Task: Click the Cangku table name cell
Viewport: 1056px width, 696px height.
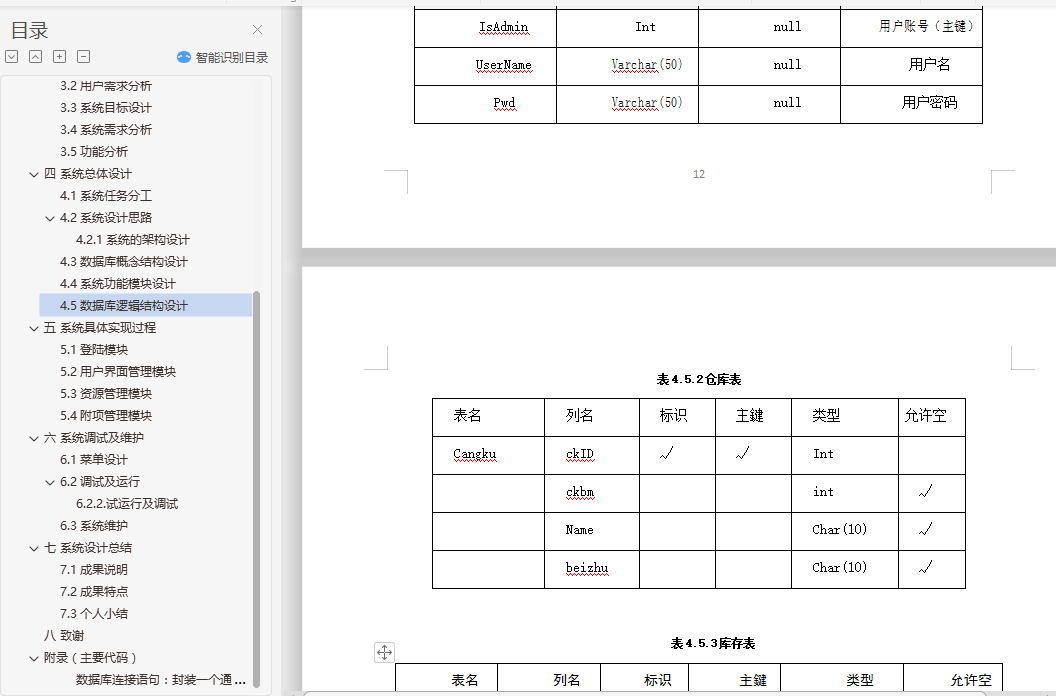Action: tap(488, 455)
